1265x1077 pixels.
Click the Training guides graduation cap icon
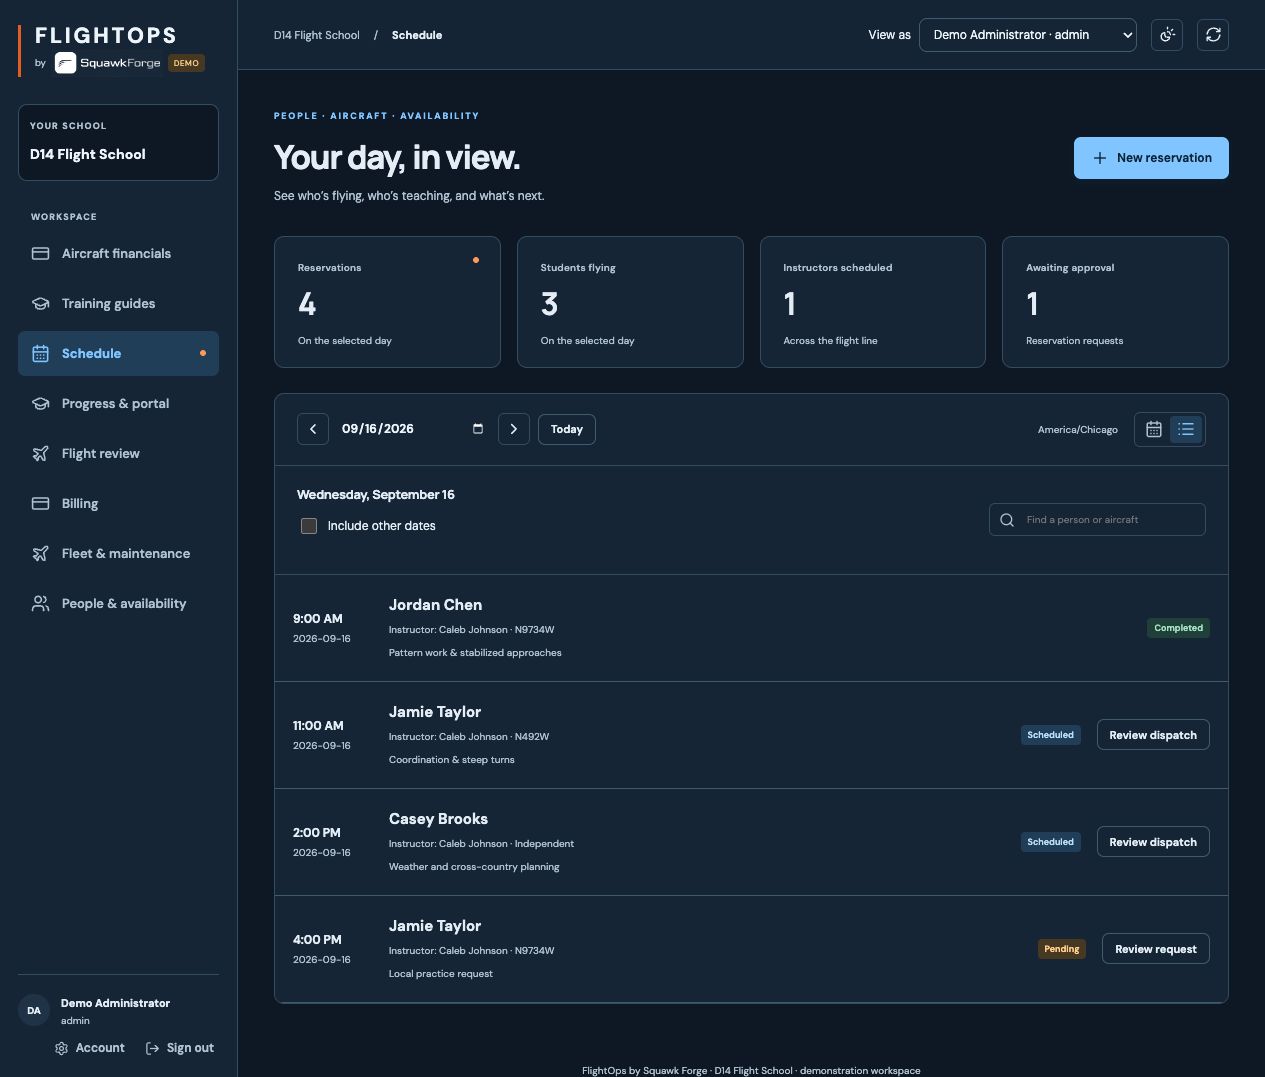pos(41,304)
